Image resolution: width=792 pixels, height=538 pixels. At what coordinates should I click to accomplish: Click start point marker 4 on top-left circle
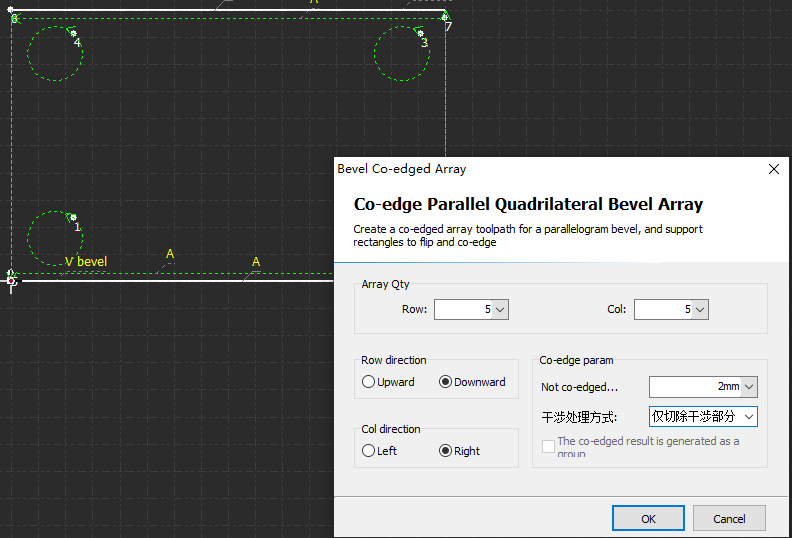coord(74,34)
